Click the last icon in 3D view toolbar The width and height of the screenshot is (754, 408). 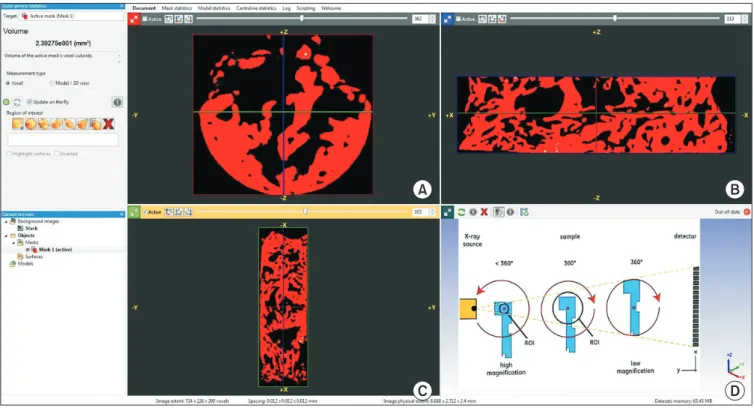point(524,212)
